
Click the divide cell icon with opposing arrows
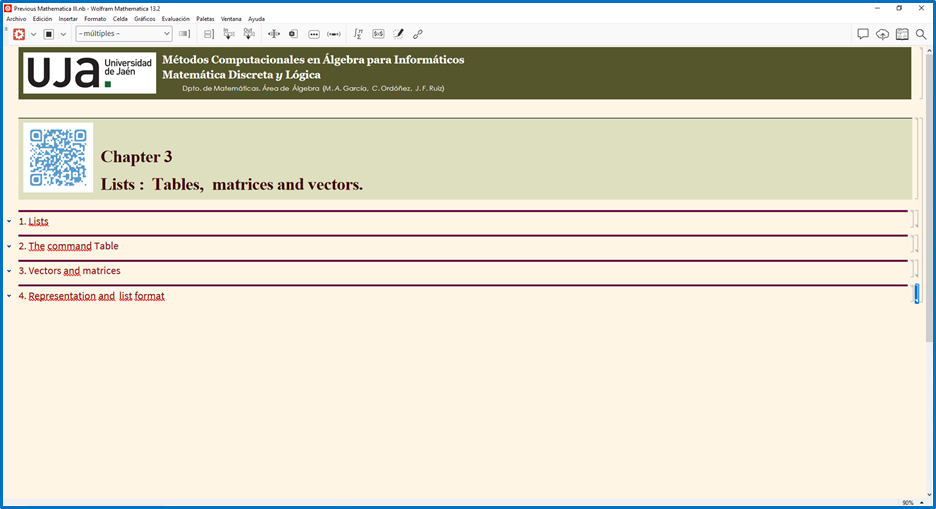click(274, 34)
